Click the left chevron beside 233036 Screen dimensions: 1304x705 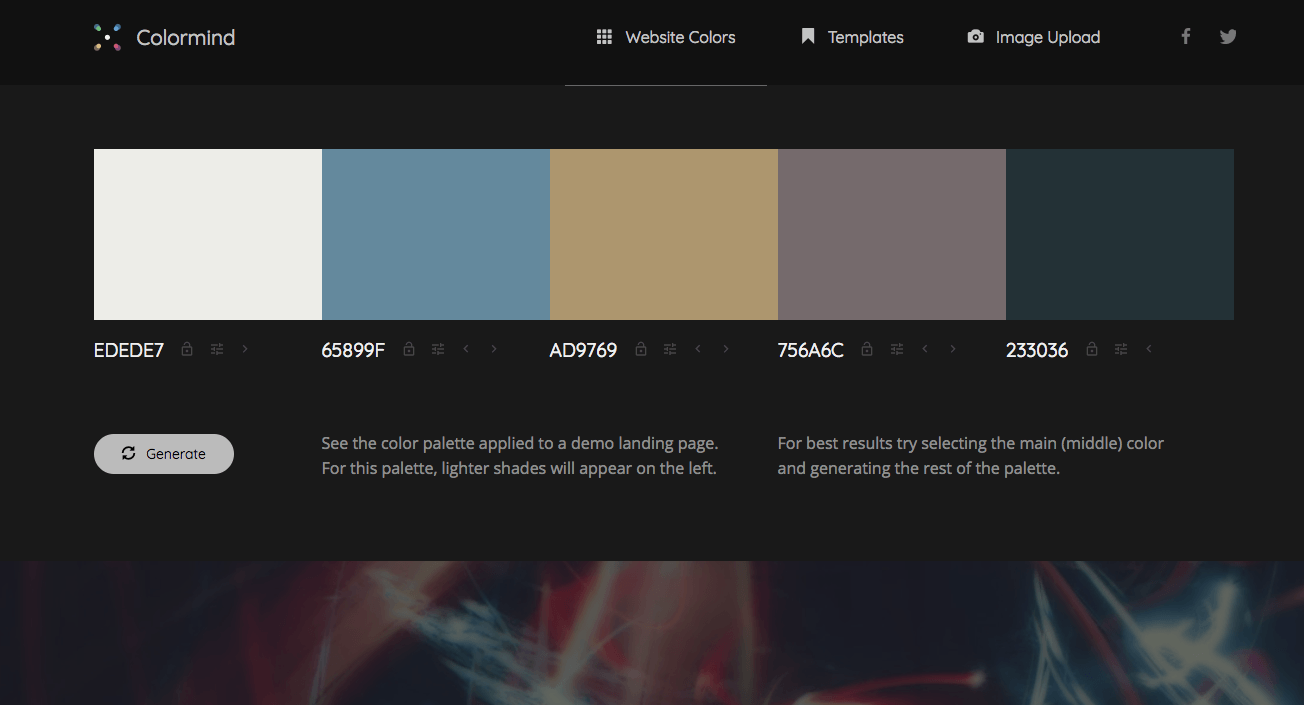[x=1148, y=349]
